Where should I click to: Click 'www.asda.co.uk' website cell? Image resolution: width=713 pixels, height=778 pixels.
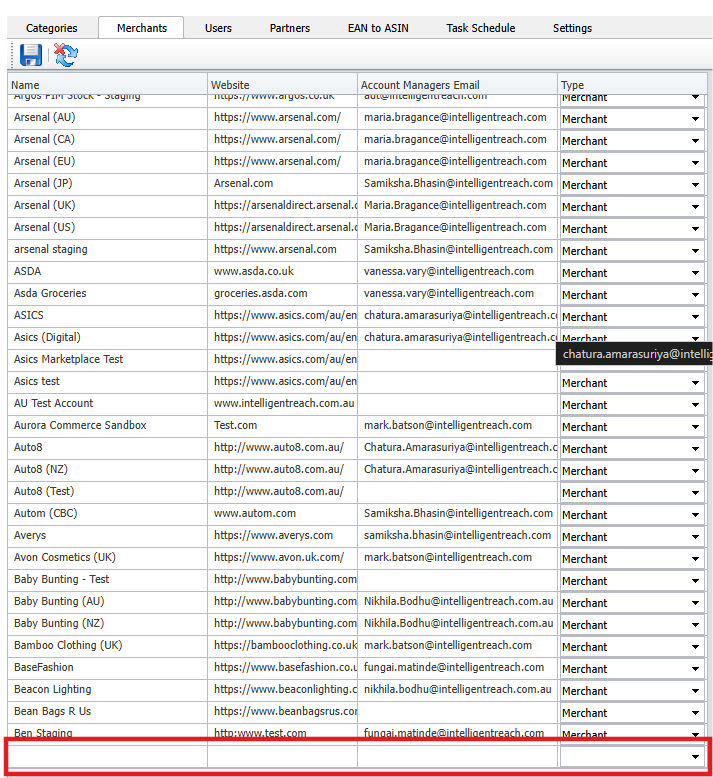pos(282,271)
